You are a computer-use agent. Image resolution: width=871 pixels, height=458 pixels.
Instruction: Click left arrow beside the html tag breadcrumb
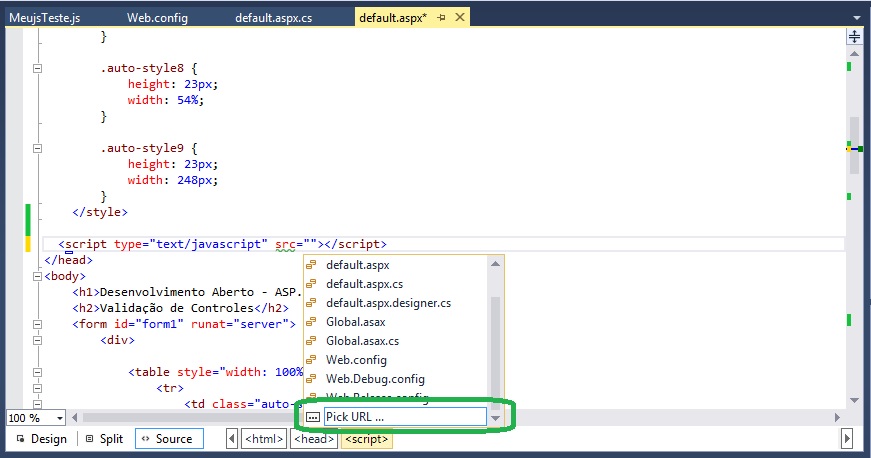tap(232, 439)
